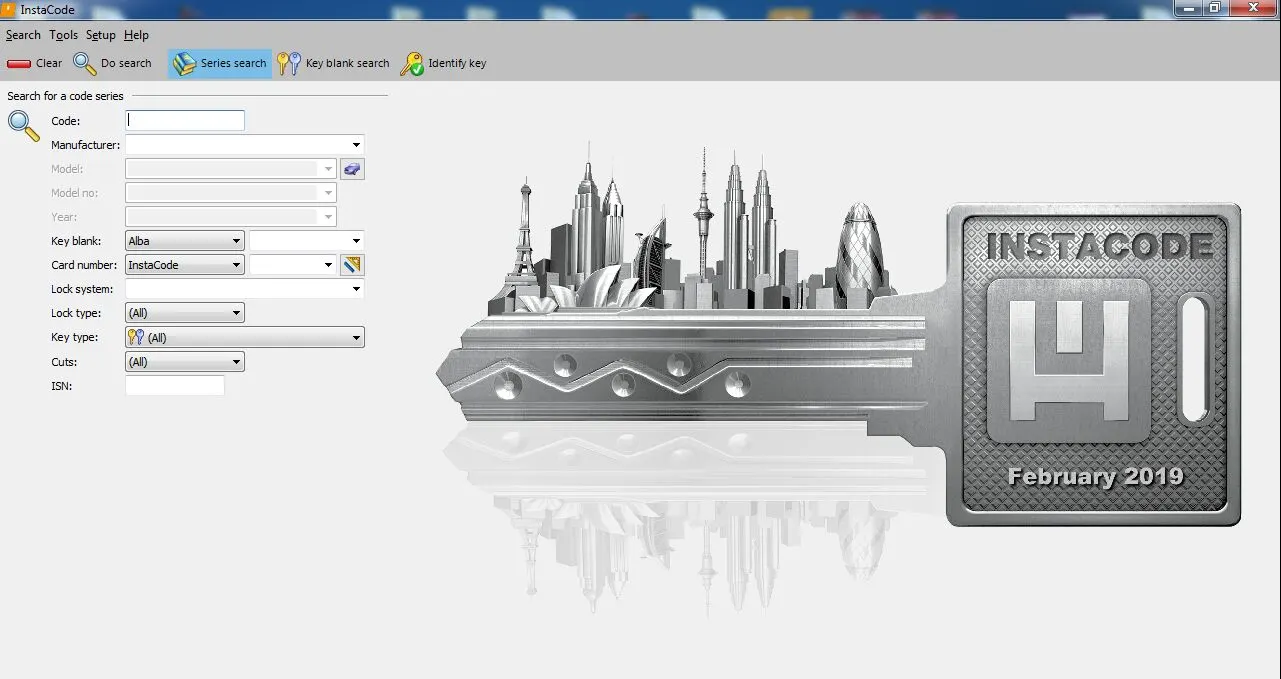Close the InstaCode window

[x=1253, y=8]
